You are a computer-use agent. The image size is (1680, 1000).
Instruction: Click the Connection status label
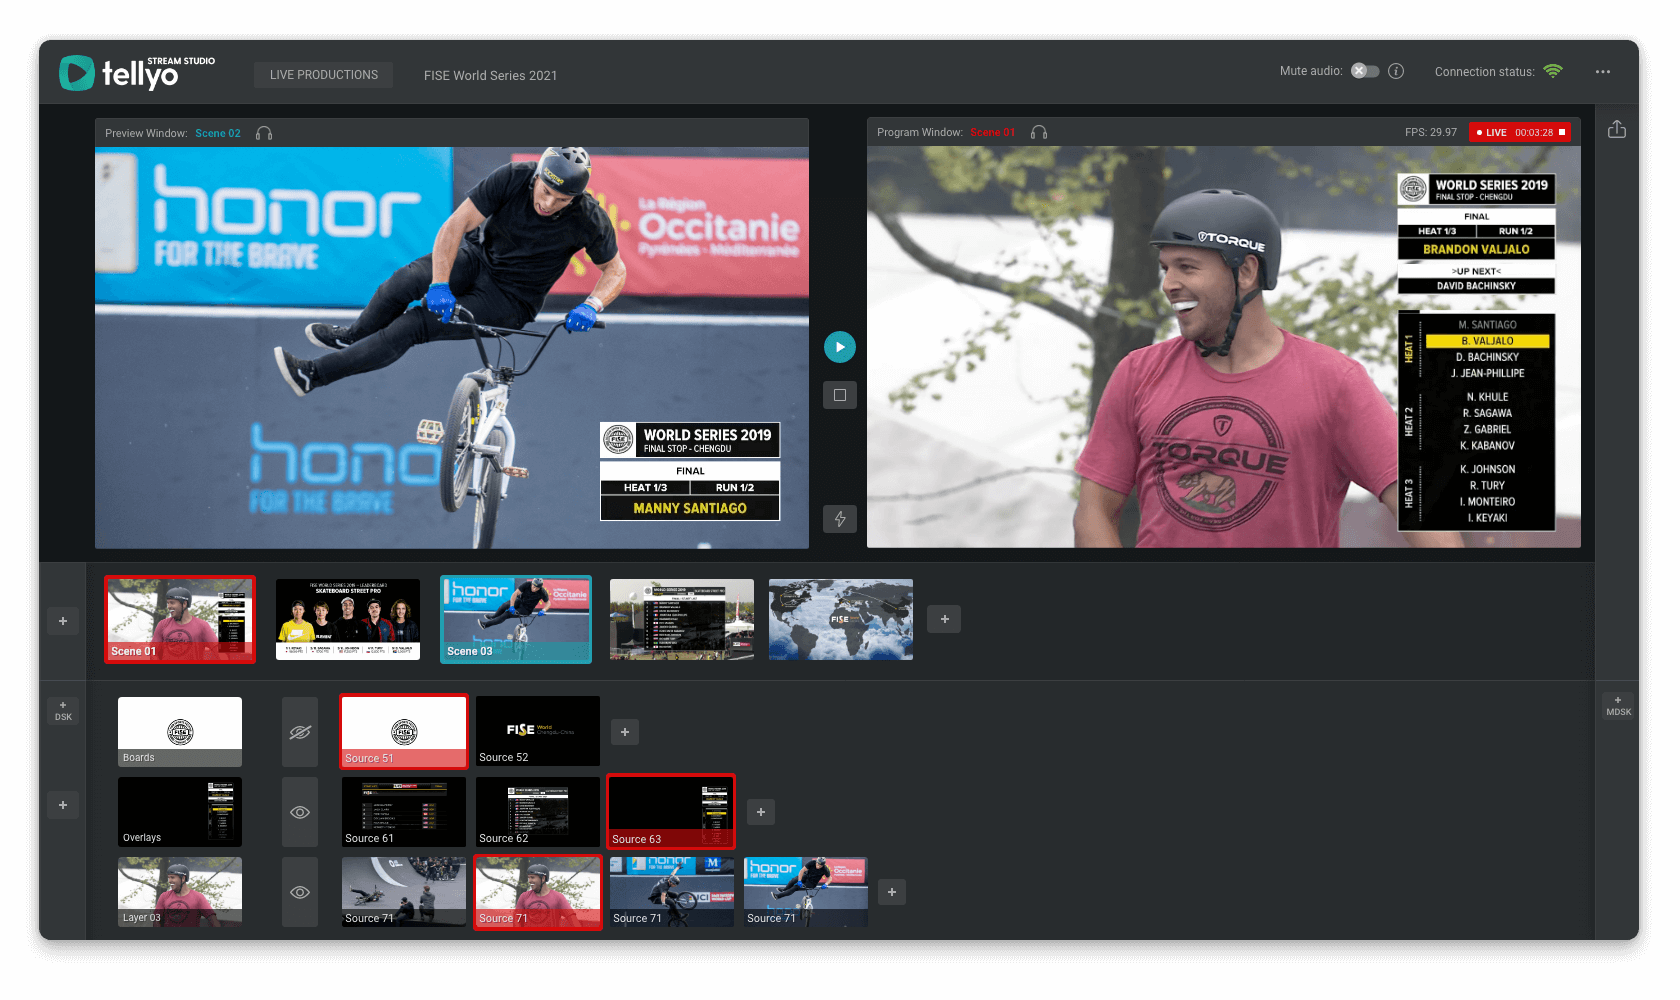click(x=1484, y=72)
